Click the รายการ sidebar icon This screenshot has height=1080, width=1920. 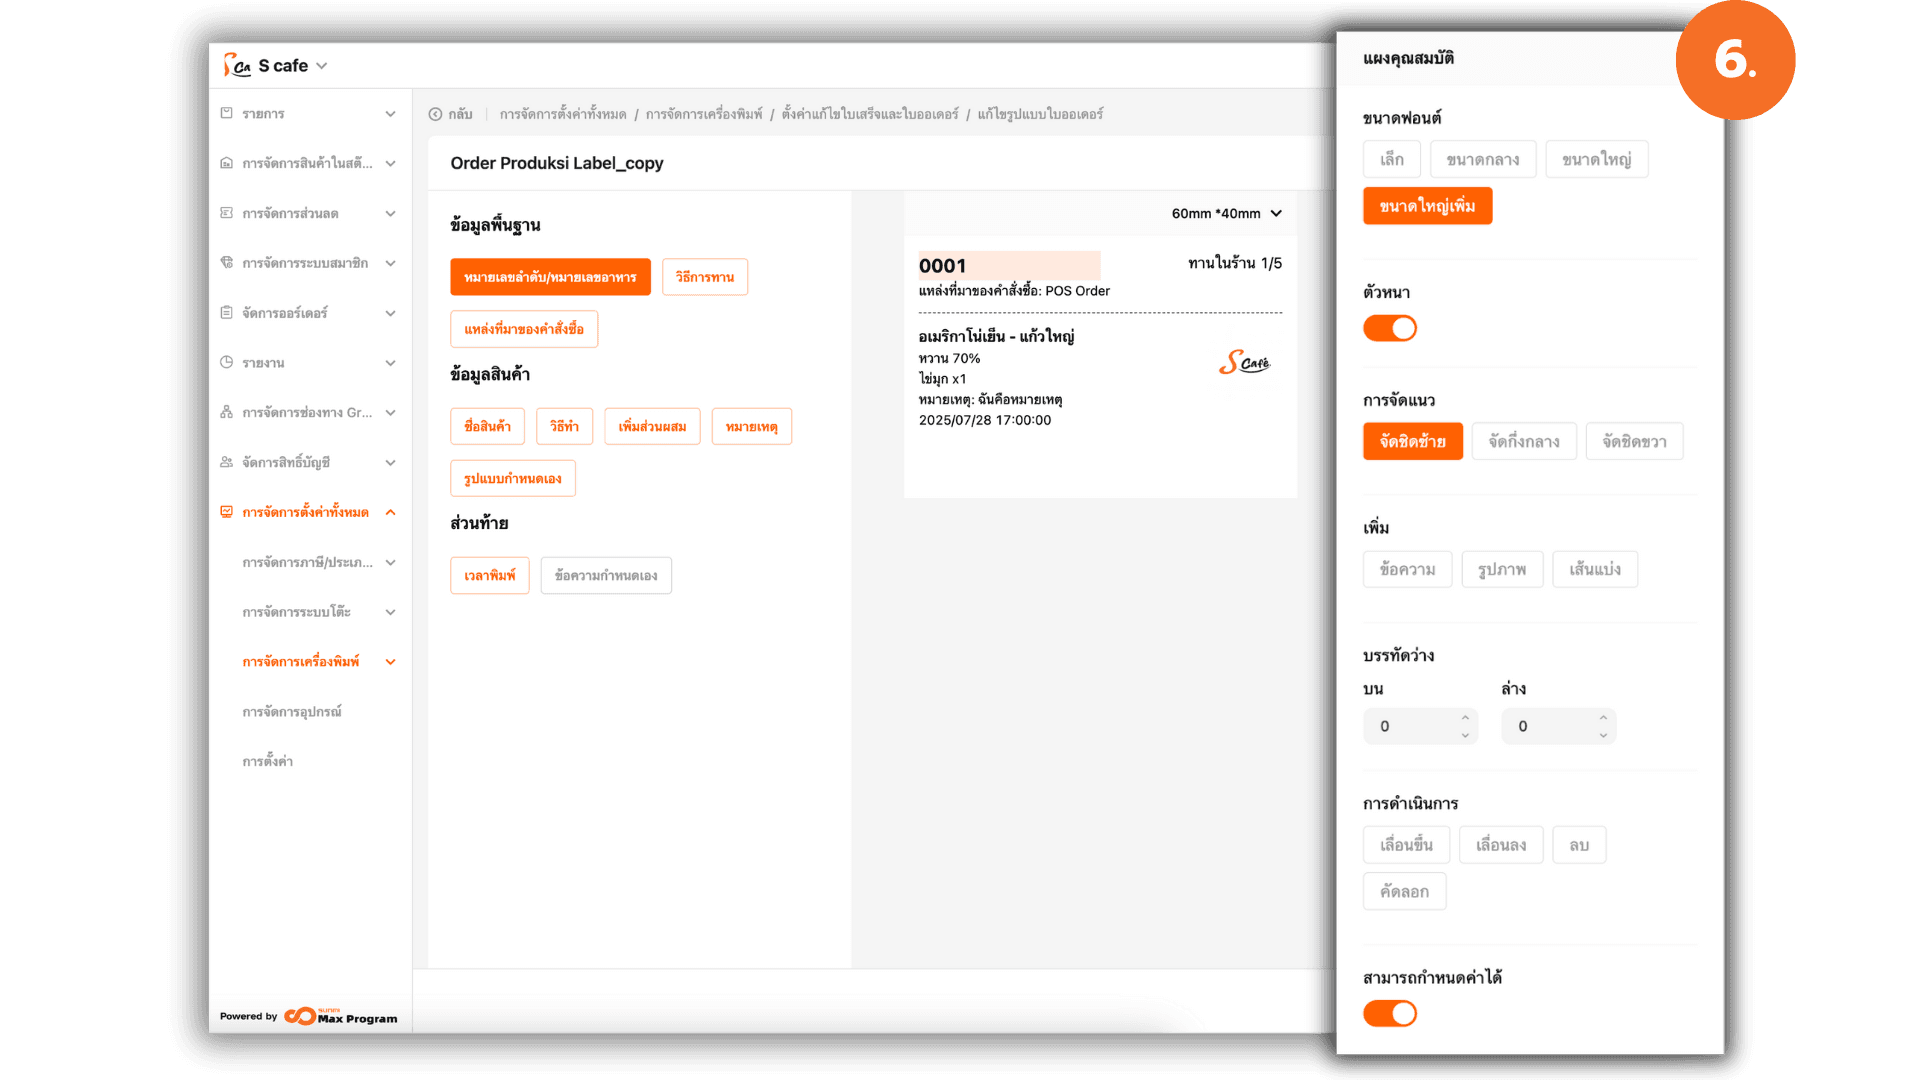click(x=227, y=113)
